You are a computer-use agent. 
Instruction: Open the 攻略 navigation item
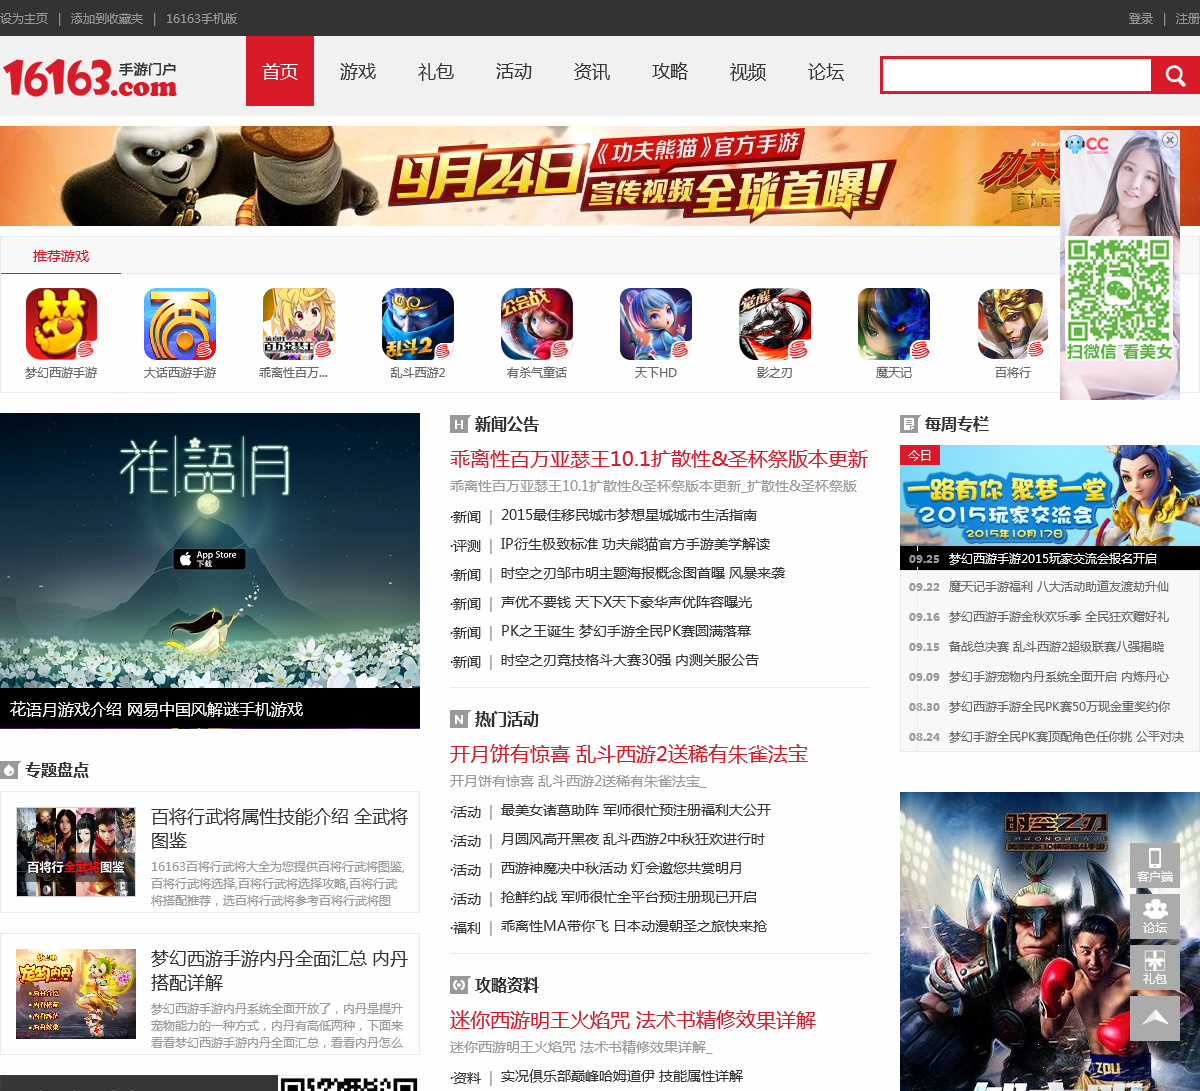point(670,71)
